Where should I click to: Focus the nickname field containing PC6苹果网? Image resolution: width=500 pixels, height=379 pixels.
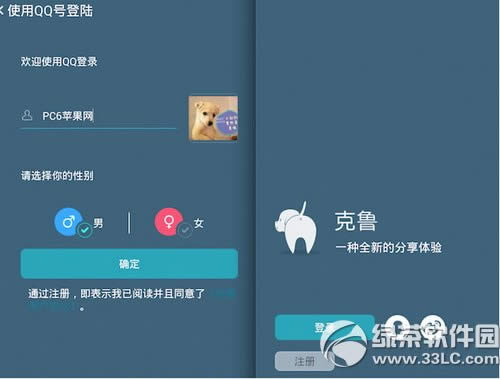pyautogui.click(x=98, y=116)
